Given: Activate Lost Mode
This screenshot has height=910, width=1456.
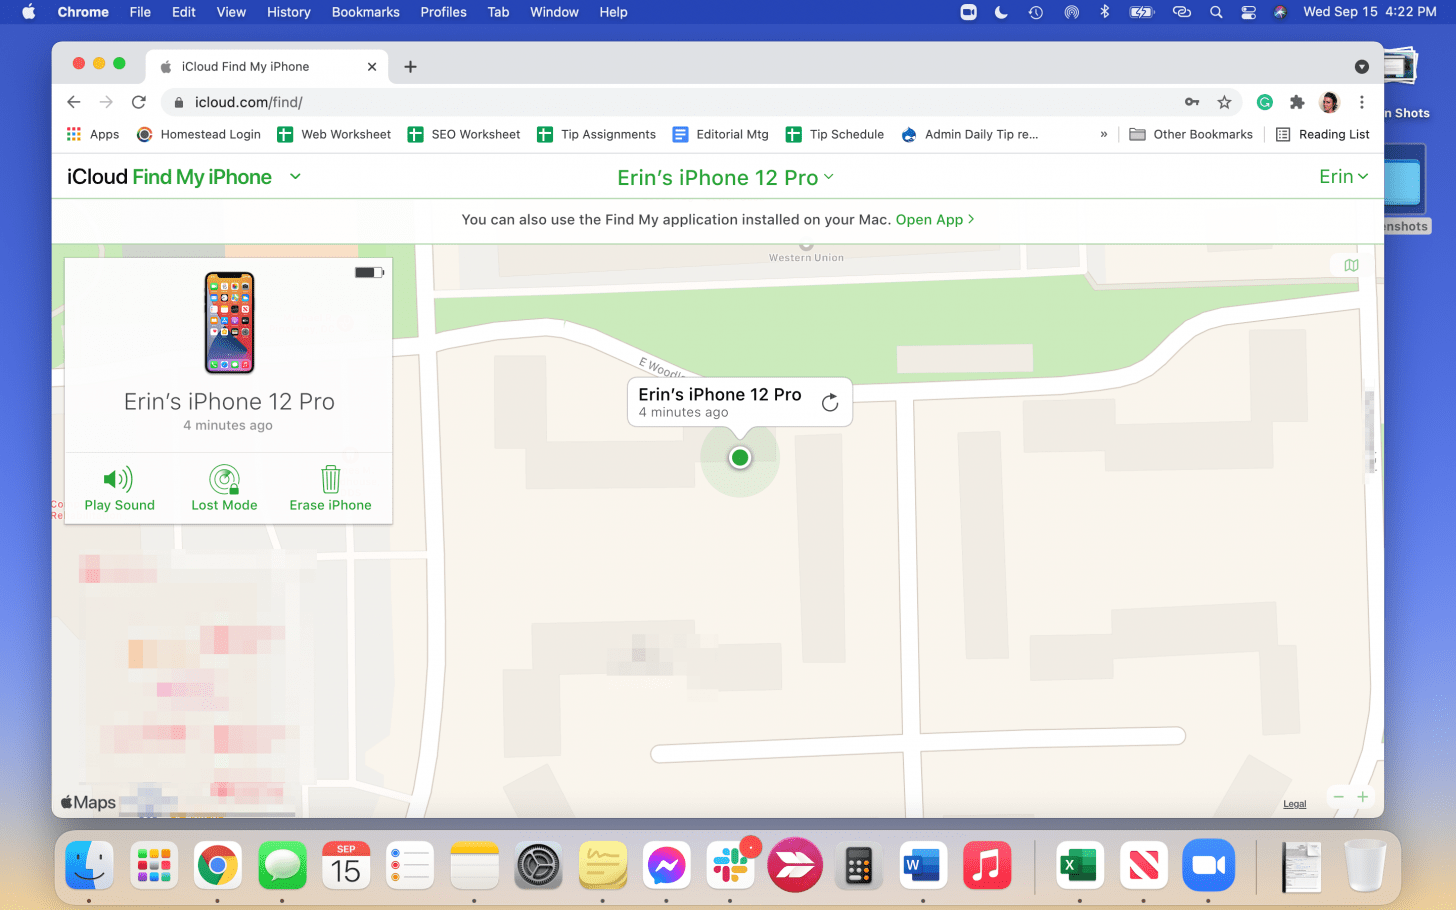Looking at the screenshot, I should coord(224,489).
